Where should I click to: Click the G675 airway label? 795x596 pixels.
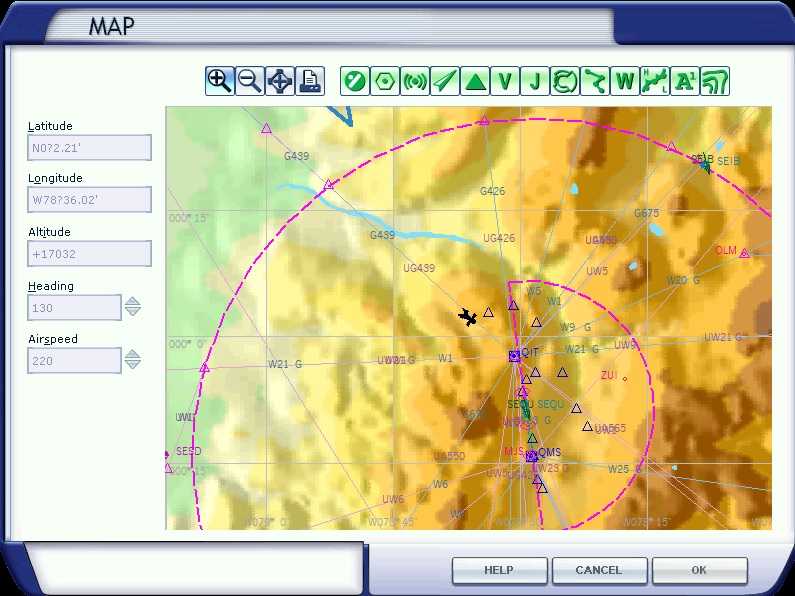click(646, 213)
